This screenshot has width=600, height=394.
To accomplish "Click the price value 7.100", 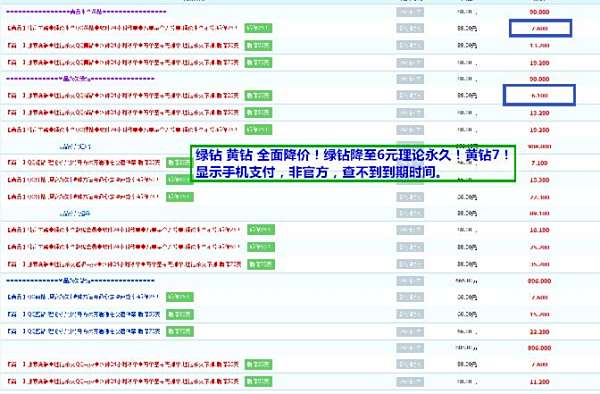I will 539,163.
